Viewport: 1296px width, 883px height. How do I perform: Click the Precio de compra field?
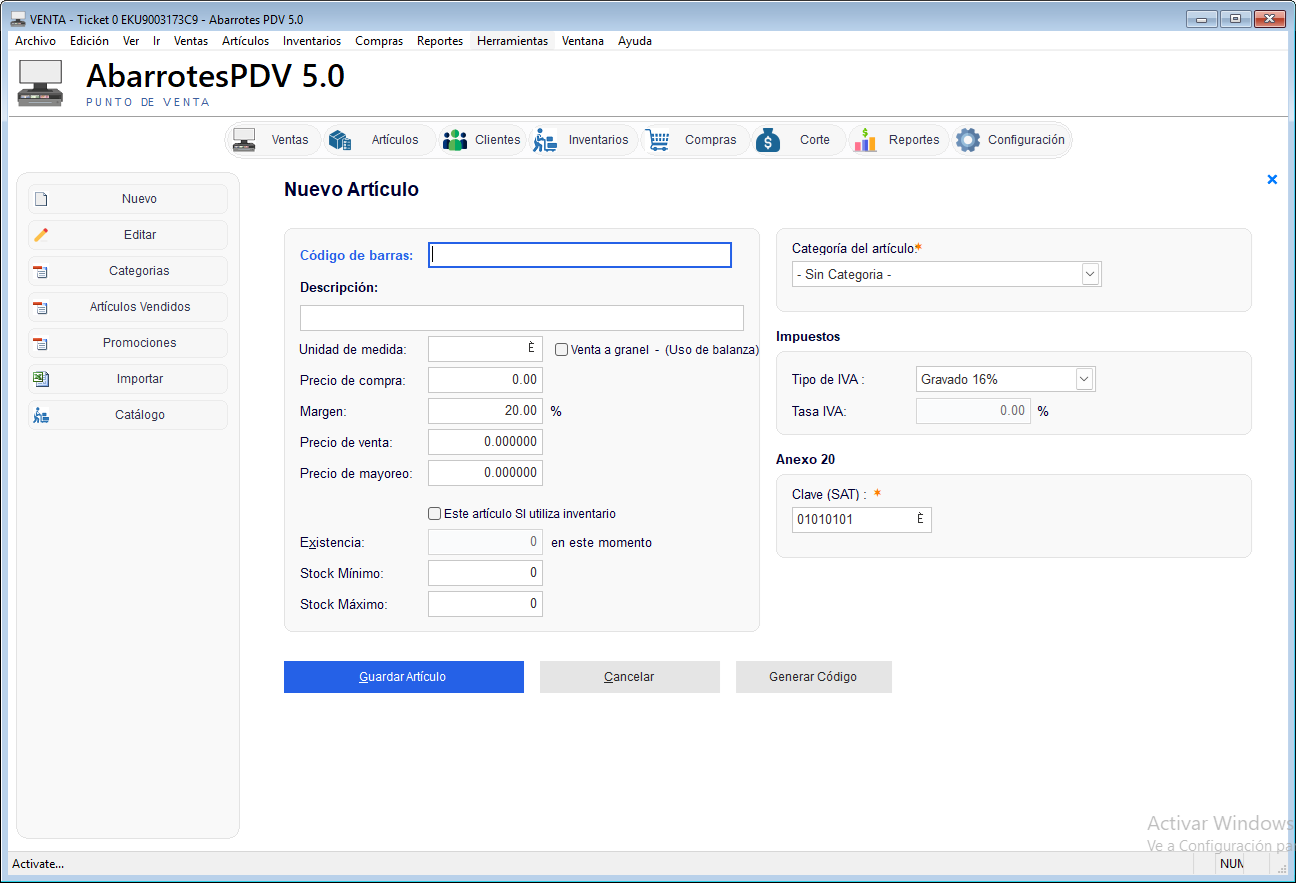pos(485,380)
